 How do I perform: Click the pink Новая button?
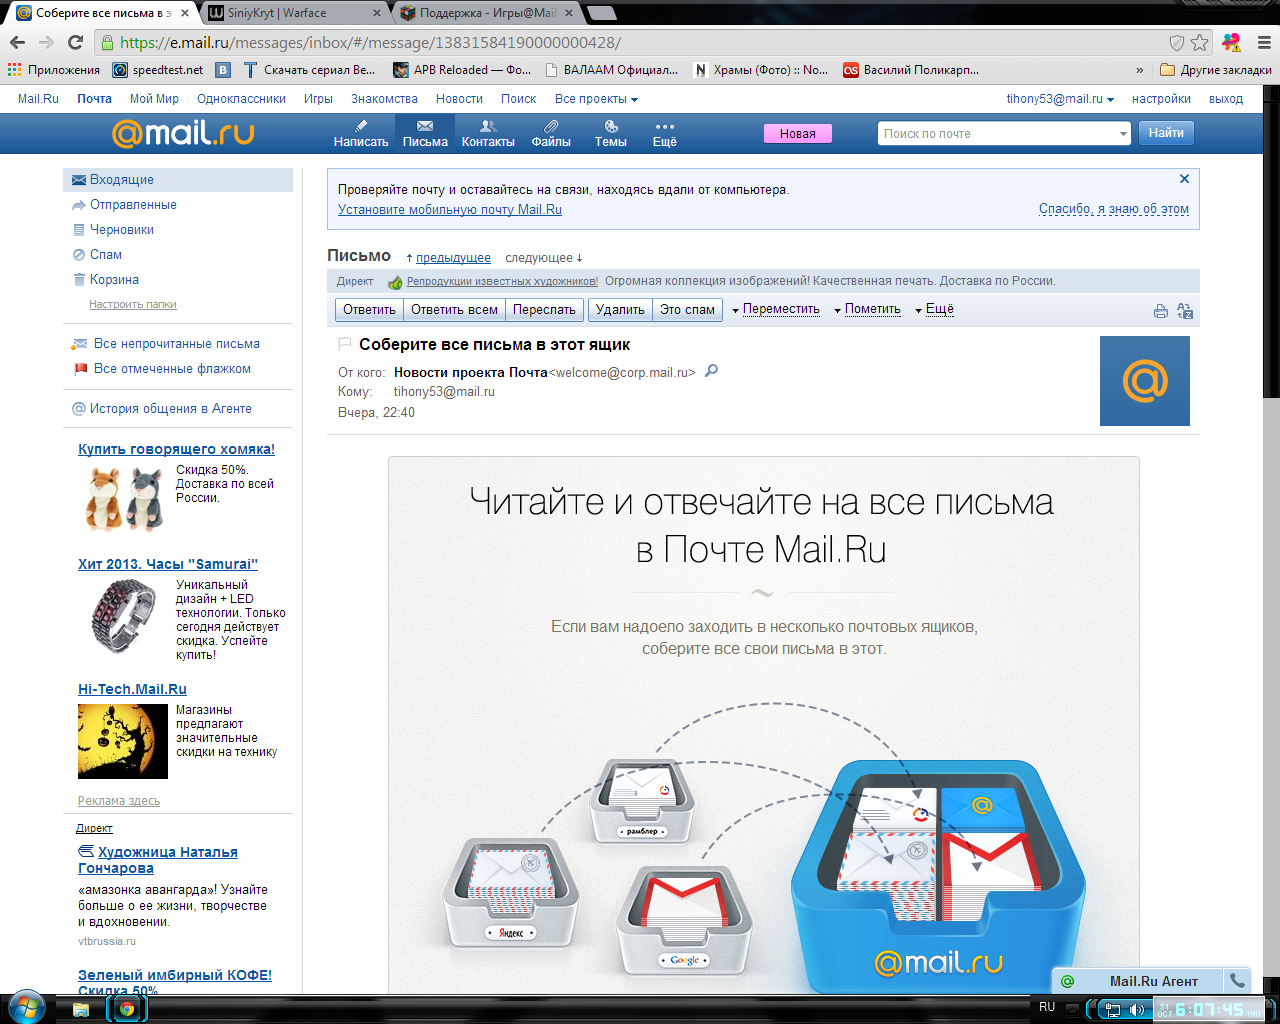[x=798, y=134]
